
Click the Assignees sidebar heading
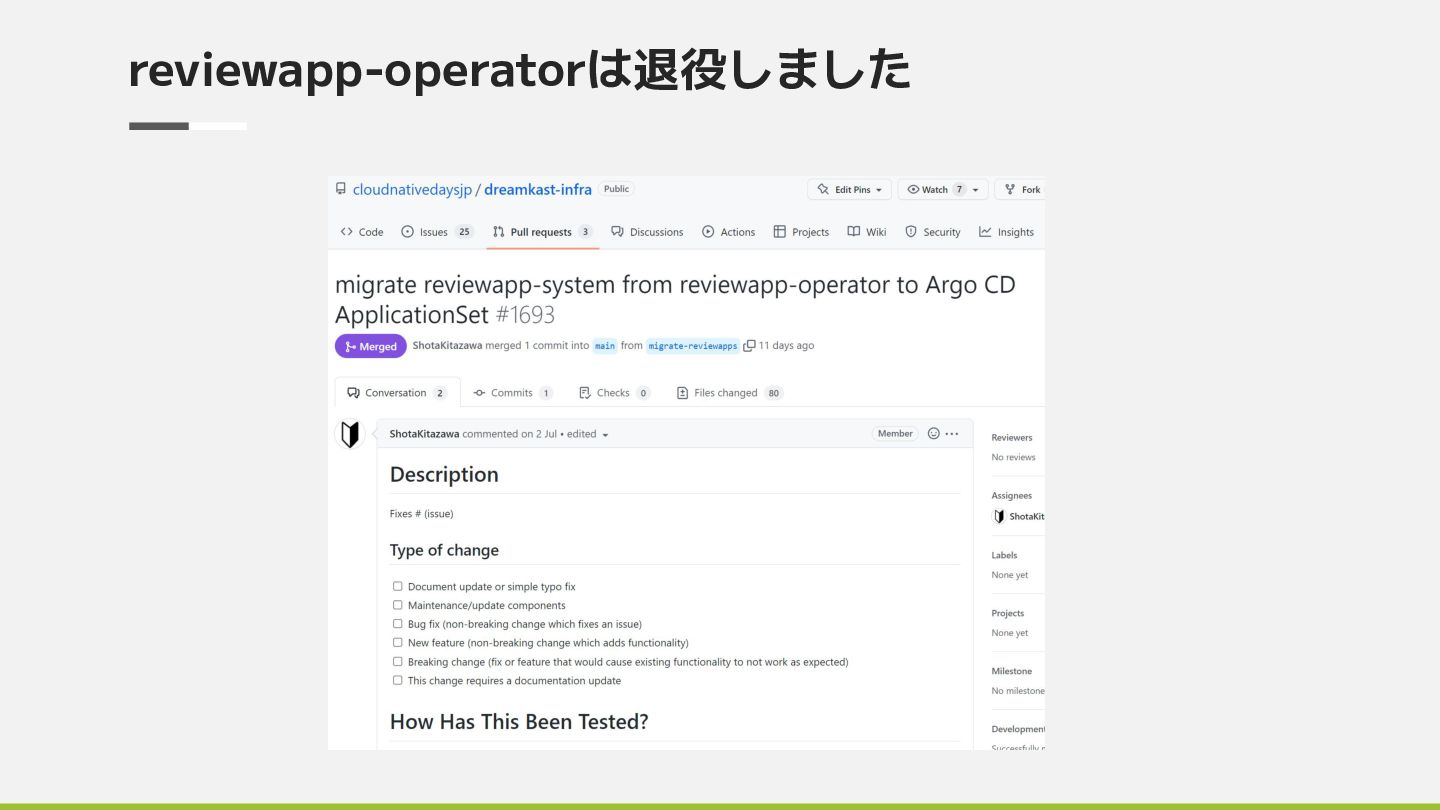point(1012,496)
